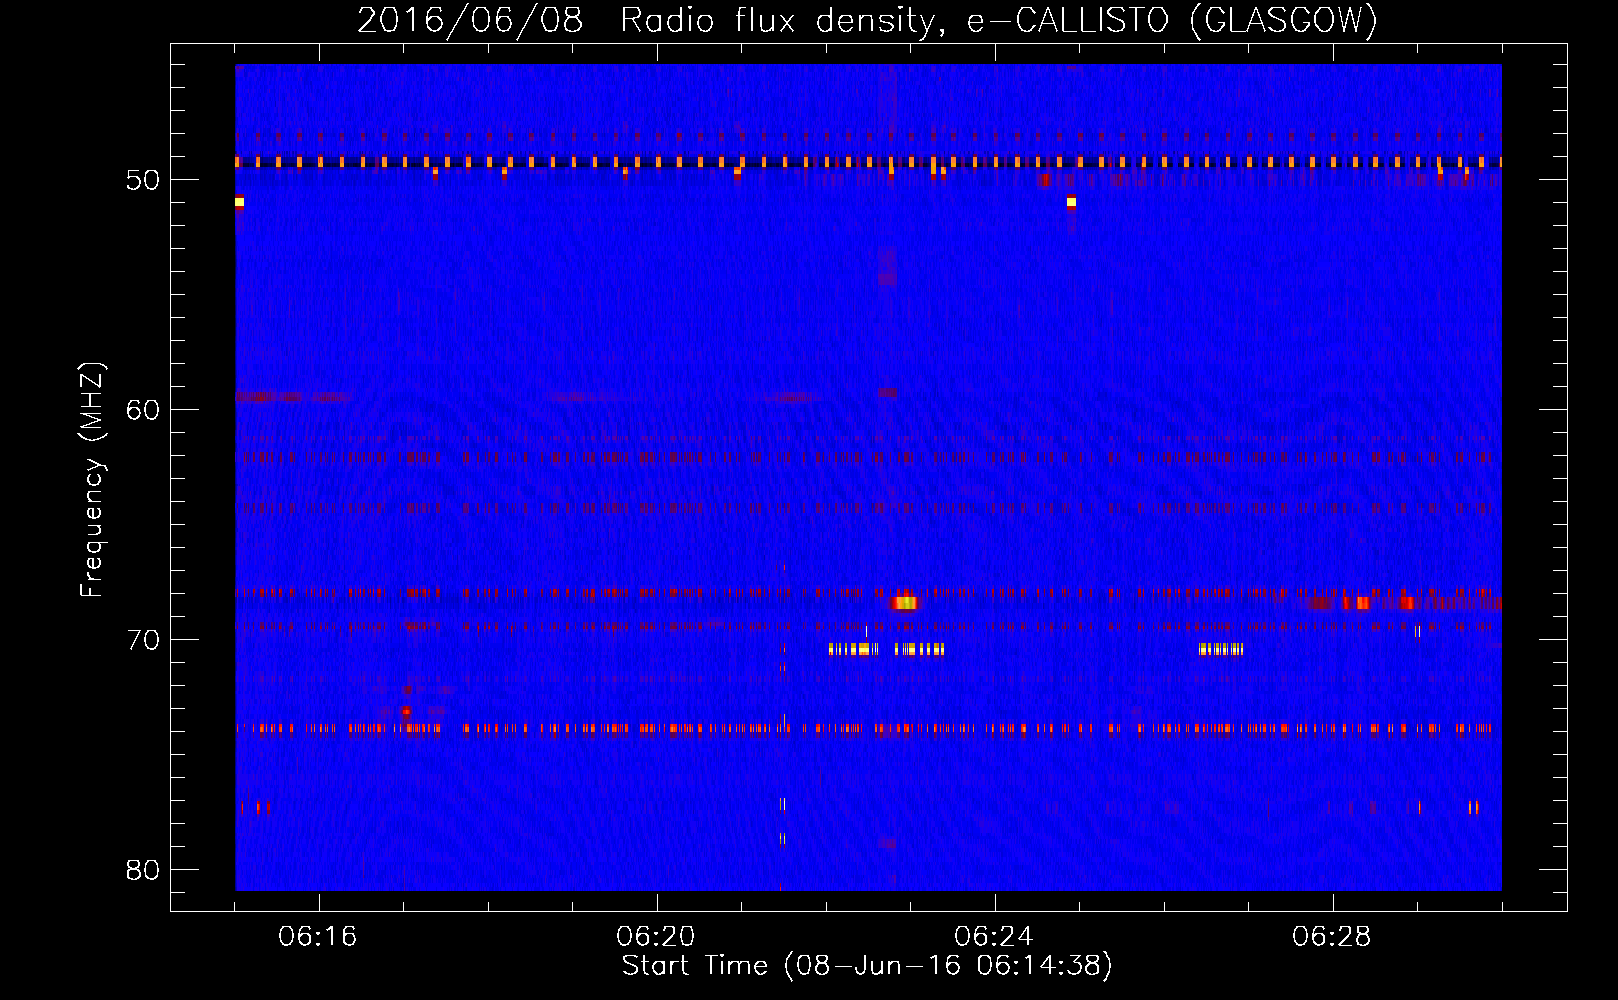Screen dimensions: 1618x1000
Task: Click the bright spot at 51 MHz near 06:25
Action: [x=1071, y=202]
